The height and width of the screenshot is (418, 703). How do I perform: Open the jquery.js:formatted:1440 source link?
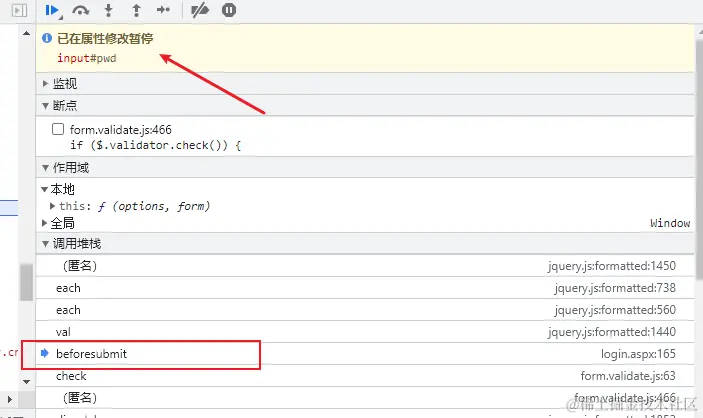612,332
